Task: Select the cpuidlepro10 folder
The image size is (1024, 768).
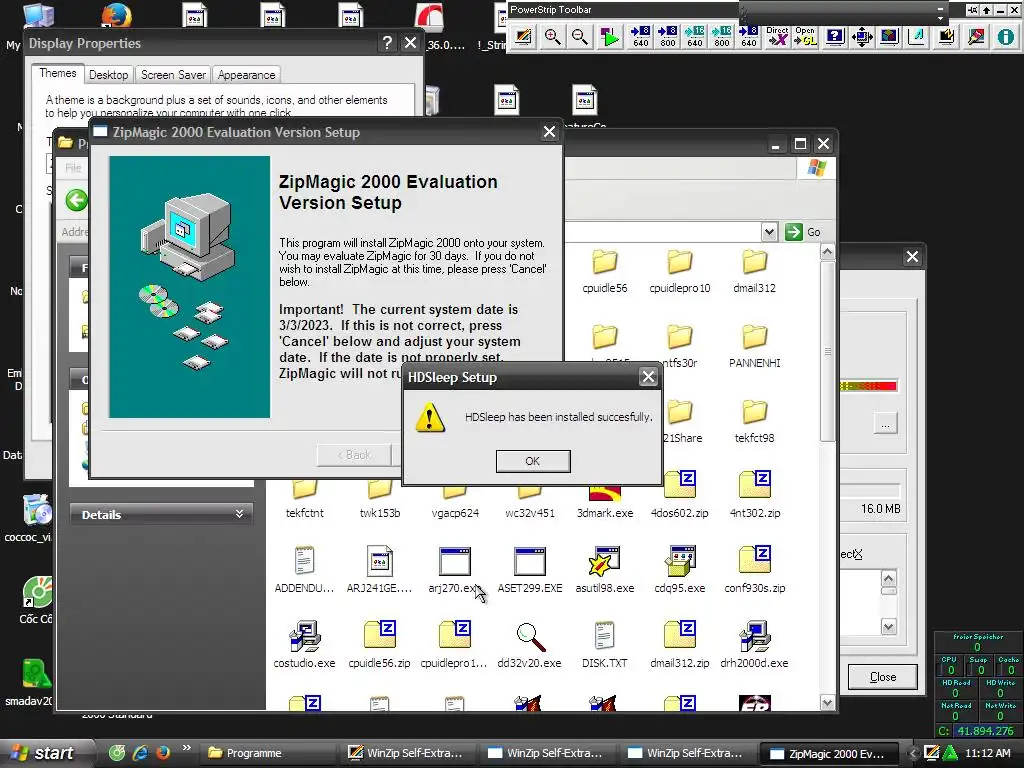Action: [680, 272]
